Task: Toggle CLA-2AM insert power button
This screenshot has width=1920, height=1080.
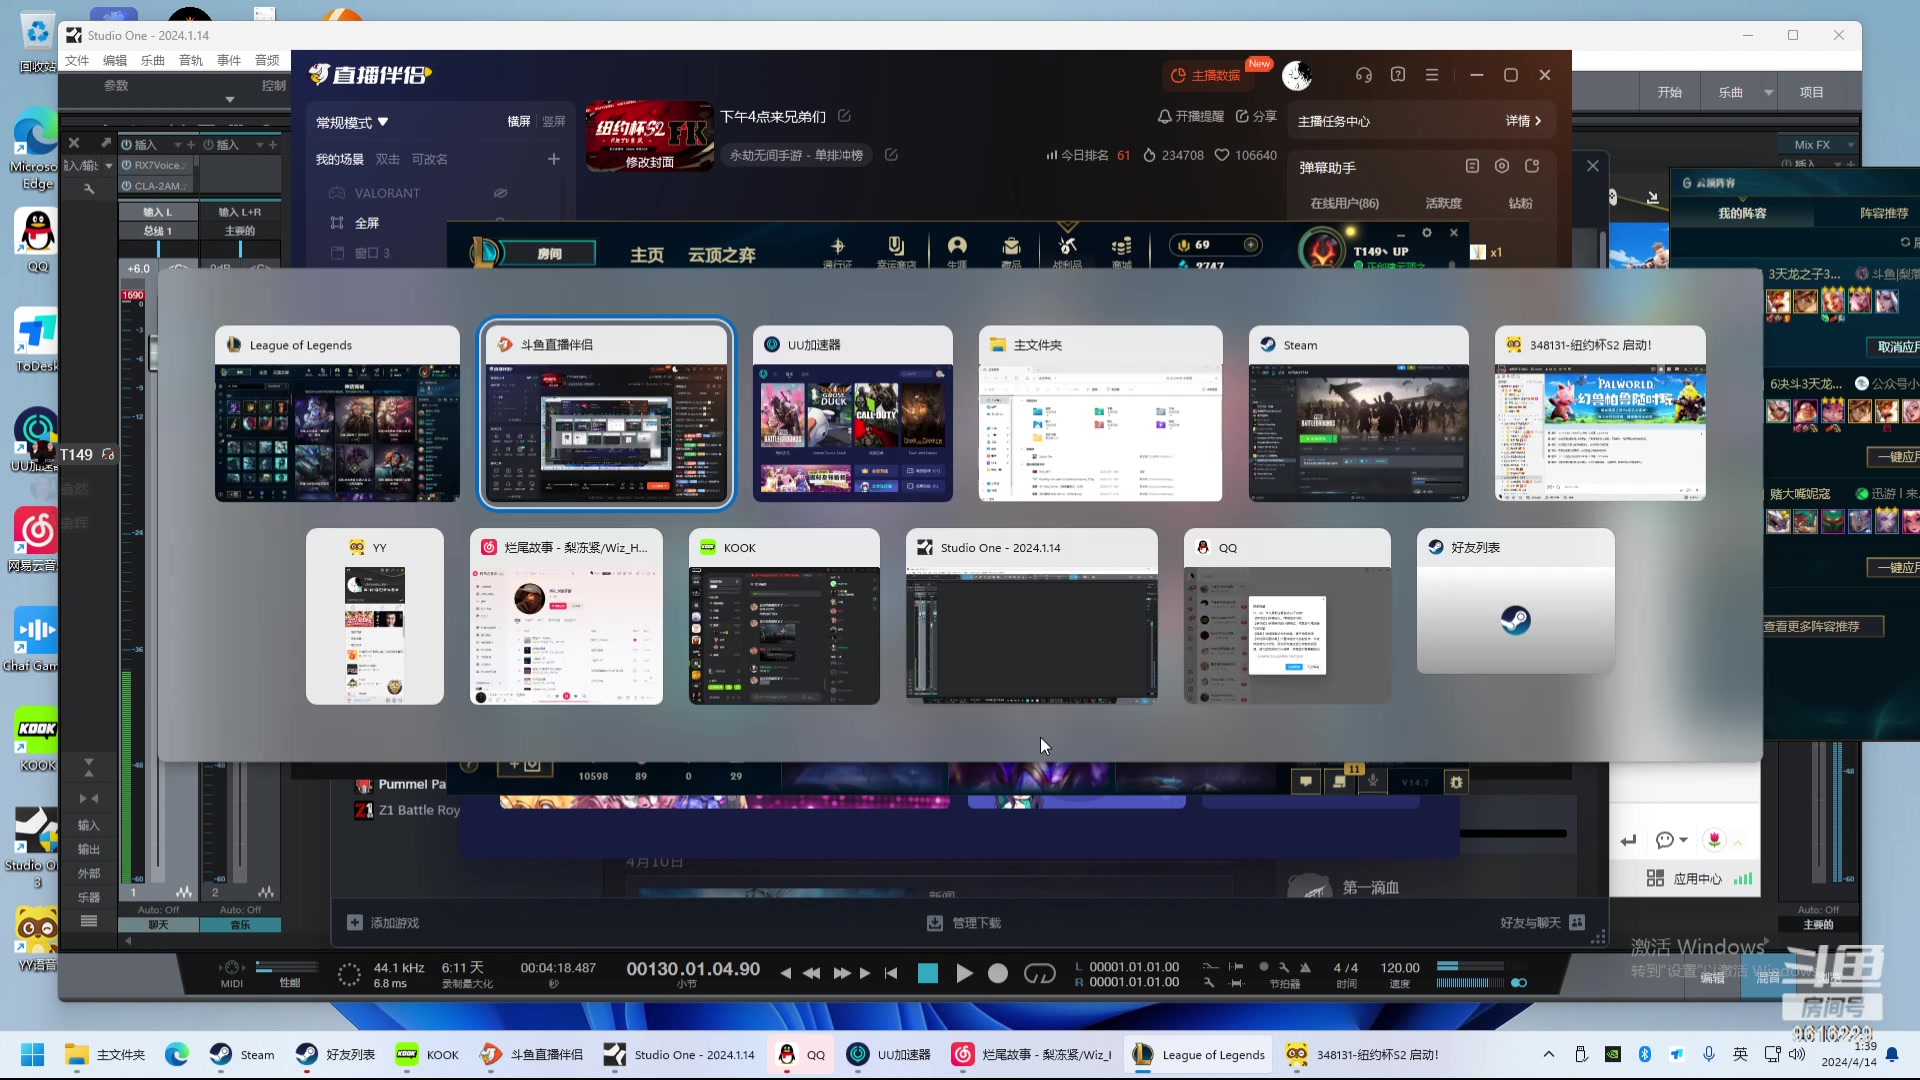Action: point(127,185)
